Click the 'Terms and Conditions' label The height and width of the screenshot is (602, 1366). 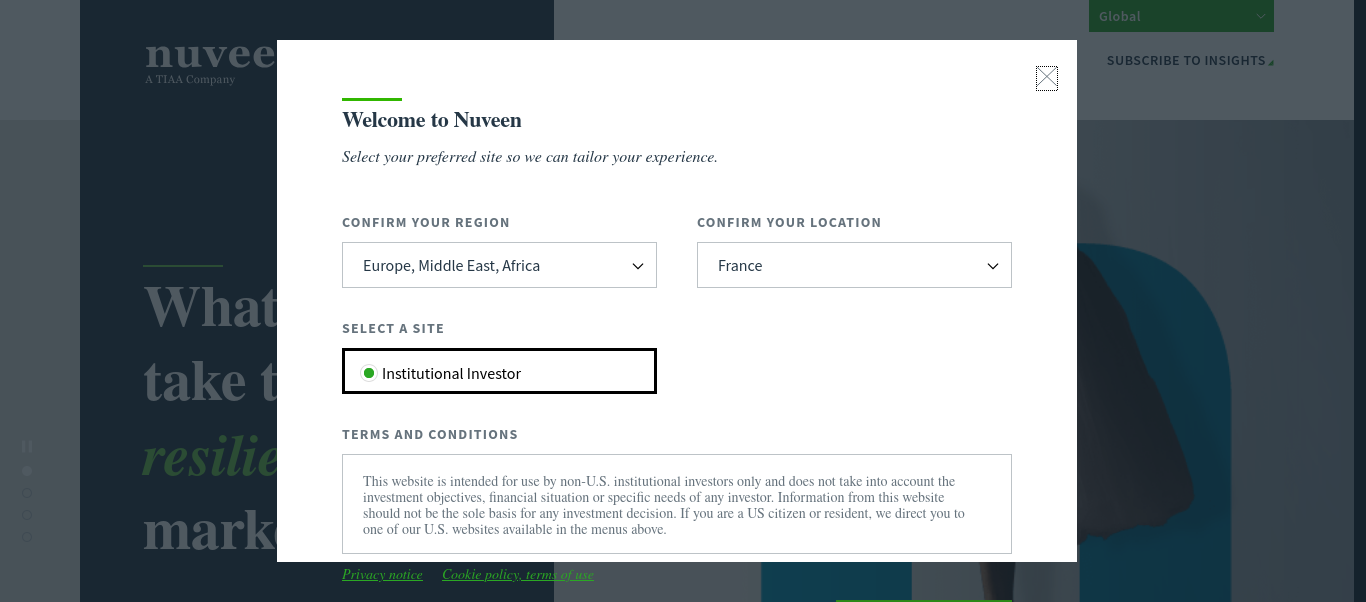pos(430,435)
